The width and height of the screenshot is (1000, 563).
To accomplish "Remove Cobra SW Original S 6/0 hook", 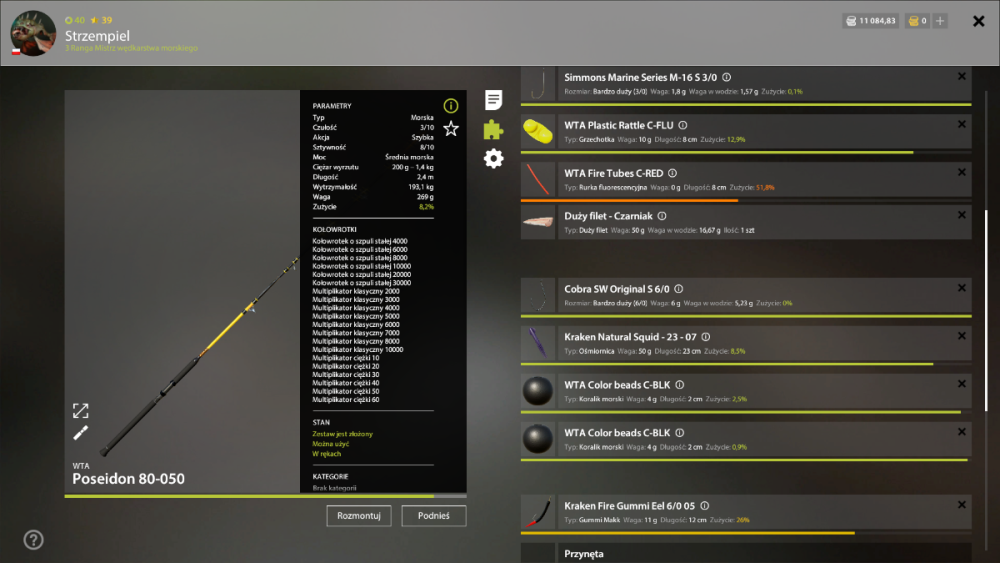I will [x=961, y=288].
